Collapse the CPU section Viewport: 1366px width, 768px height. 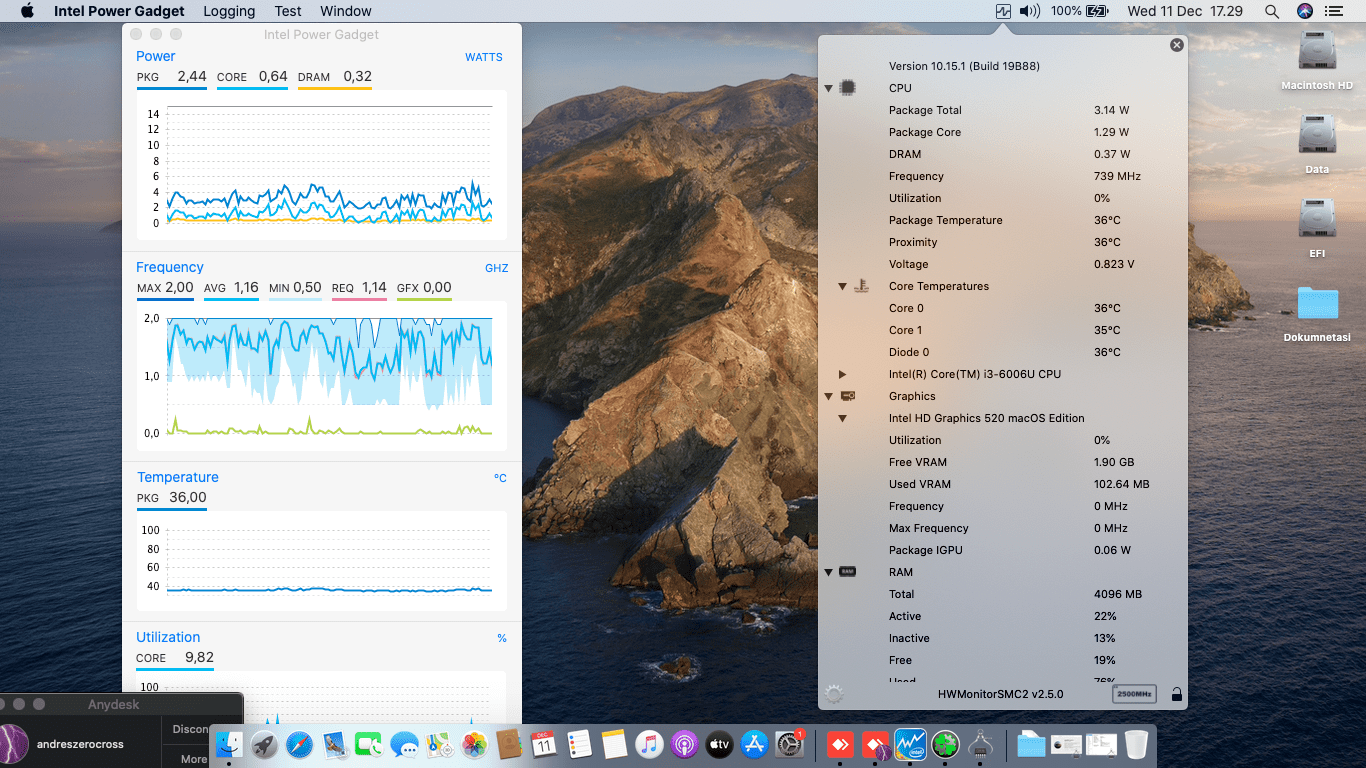pyautogui.click(x=828, y=88)
